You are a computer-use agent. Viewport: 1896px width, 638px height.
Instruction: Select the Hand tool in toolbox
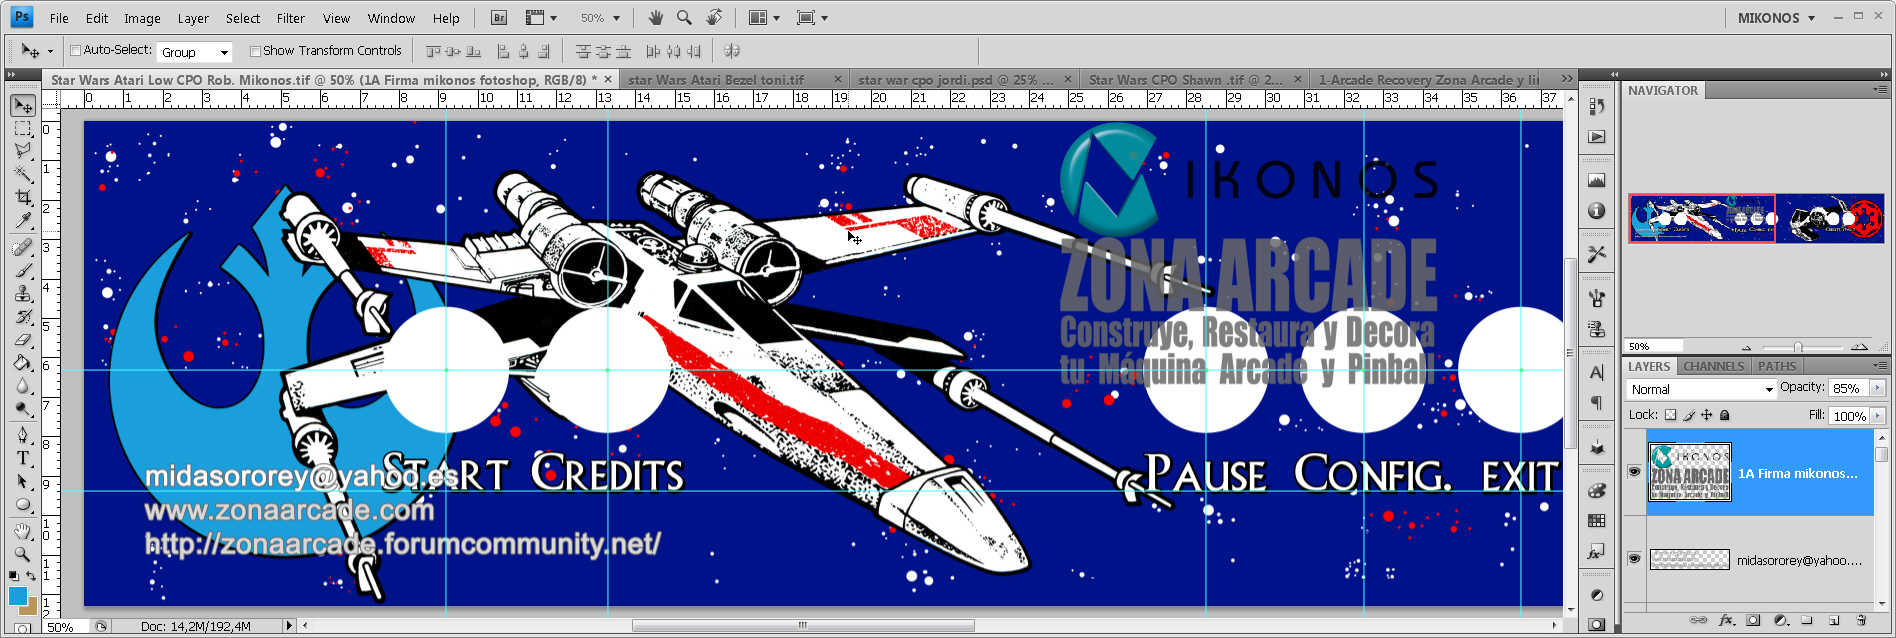[x=23, y=531]
